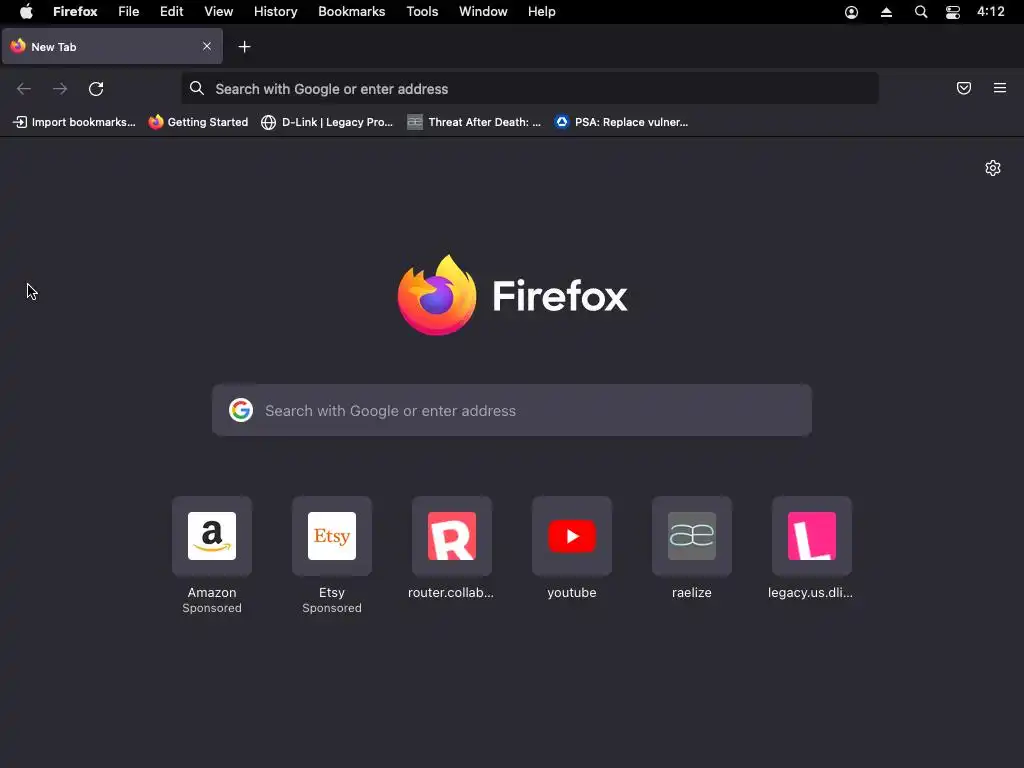Click the Google logo in search box
This screenshot has height=768, width=1024.
click(x=241, y=410)
